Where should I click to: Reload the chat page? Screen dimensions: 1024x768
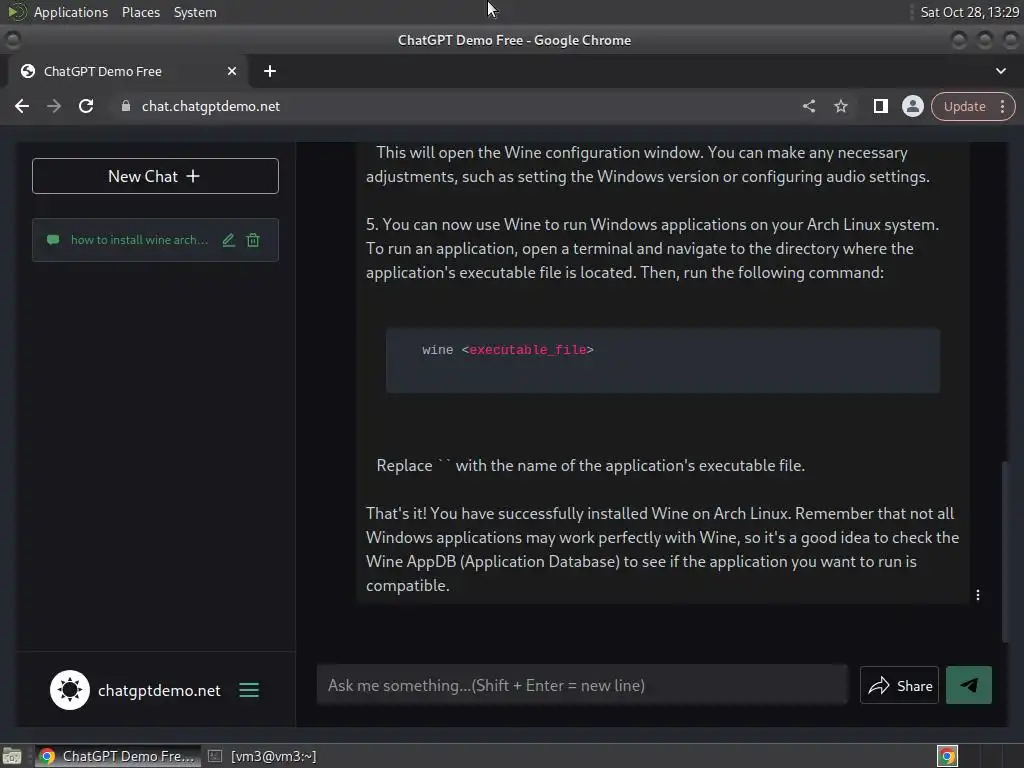[x=86, y=106]
